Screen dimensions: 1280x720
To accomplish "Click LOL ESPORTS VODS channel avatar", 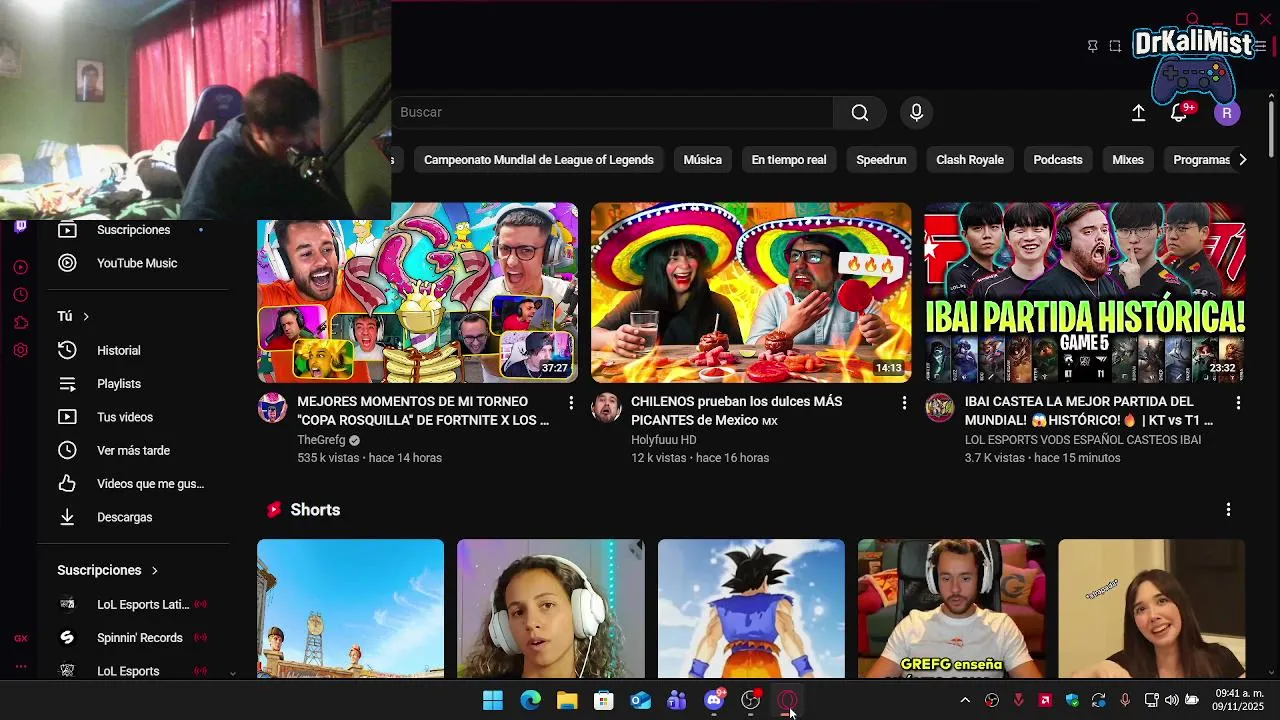I will (939, 408).
